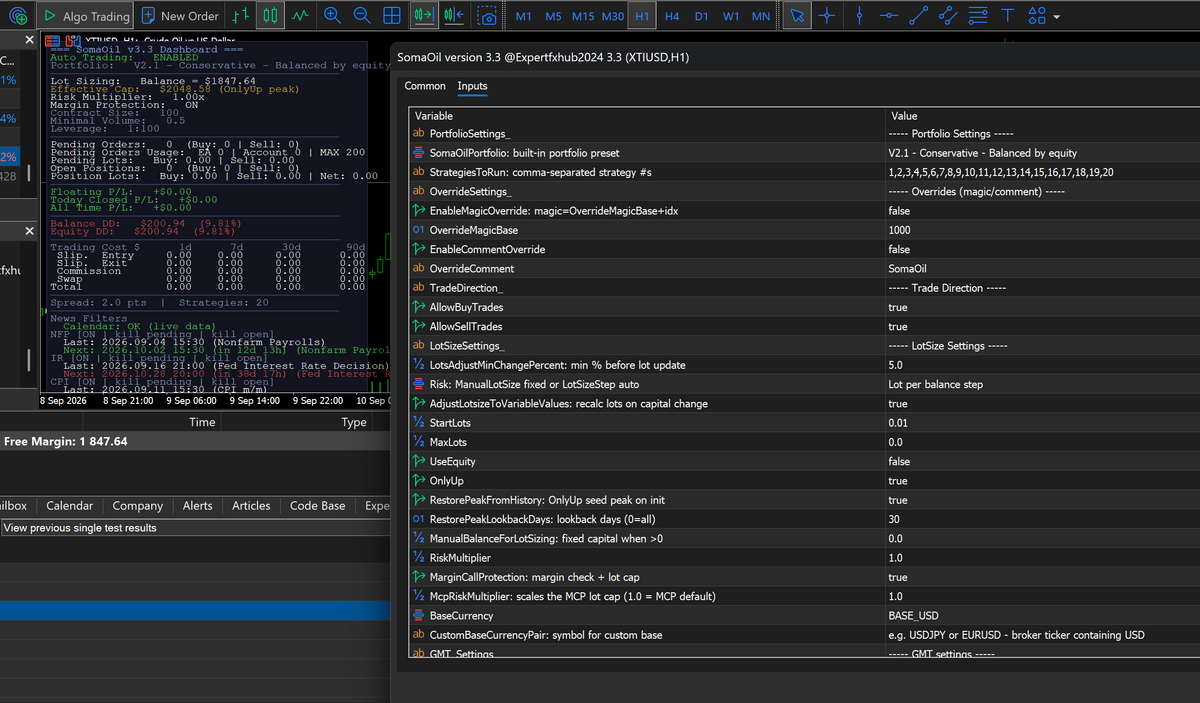Toggle chart shift from right border

[454, 16]
